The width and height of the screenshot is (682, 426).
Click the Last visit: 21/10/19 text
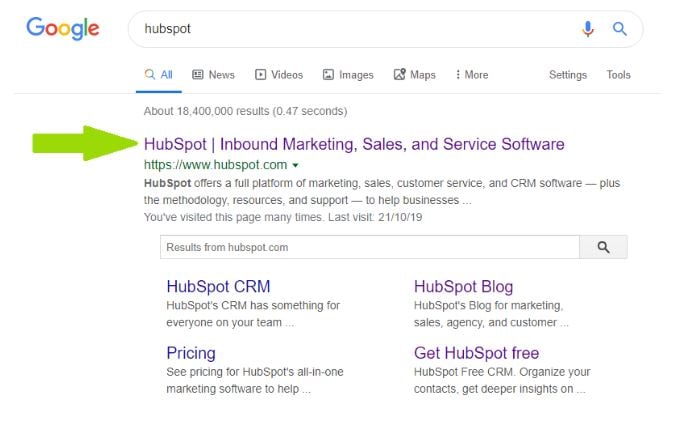[x=375, y=217]
